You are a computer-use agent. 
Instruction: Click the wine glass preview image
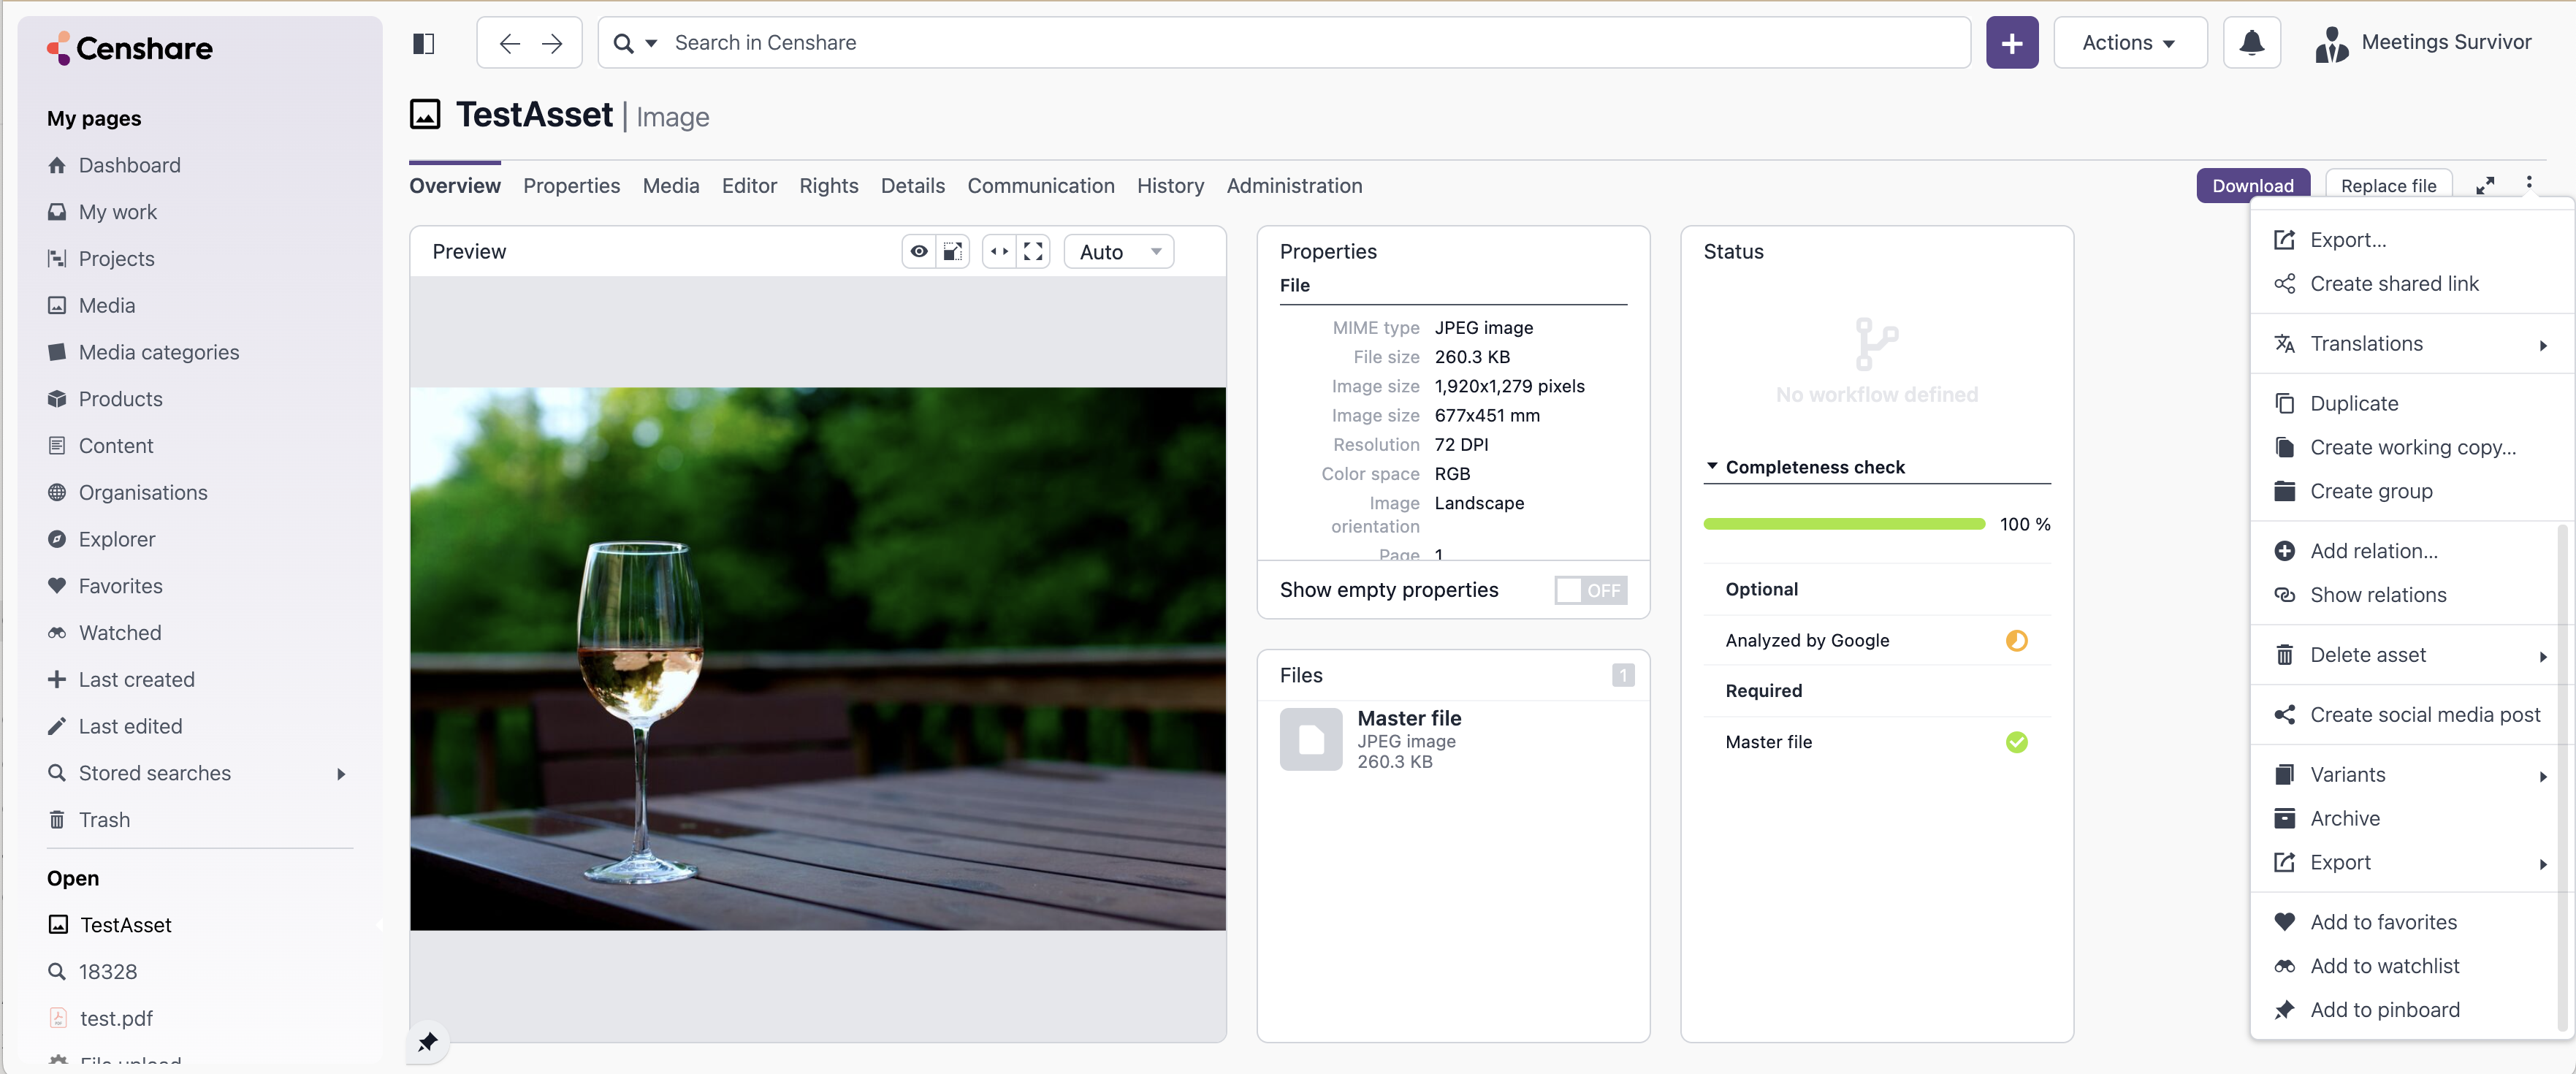(x=817, y=659)
